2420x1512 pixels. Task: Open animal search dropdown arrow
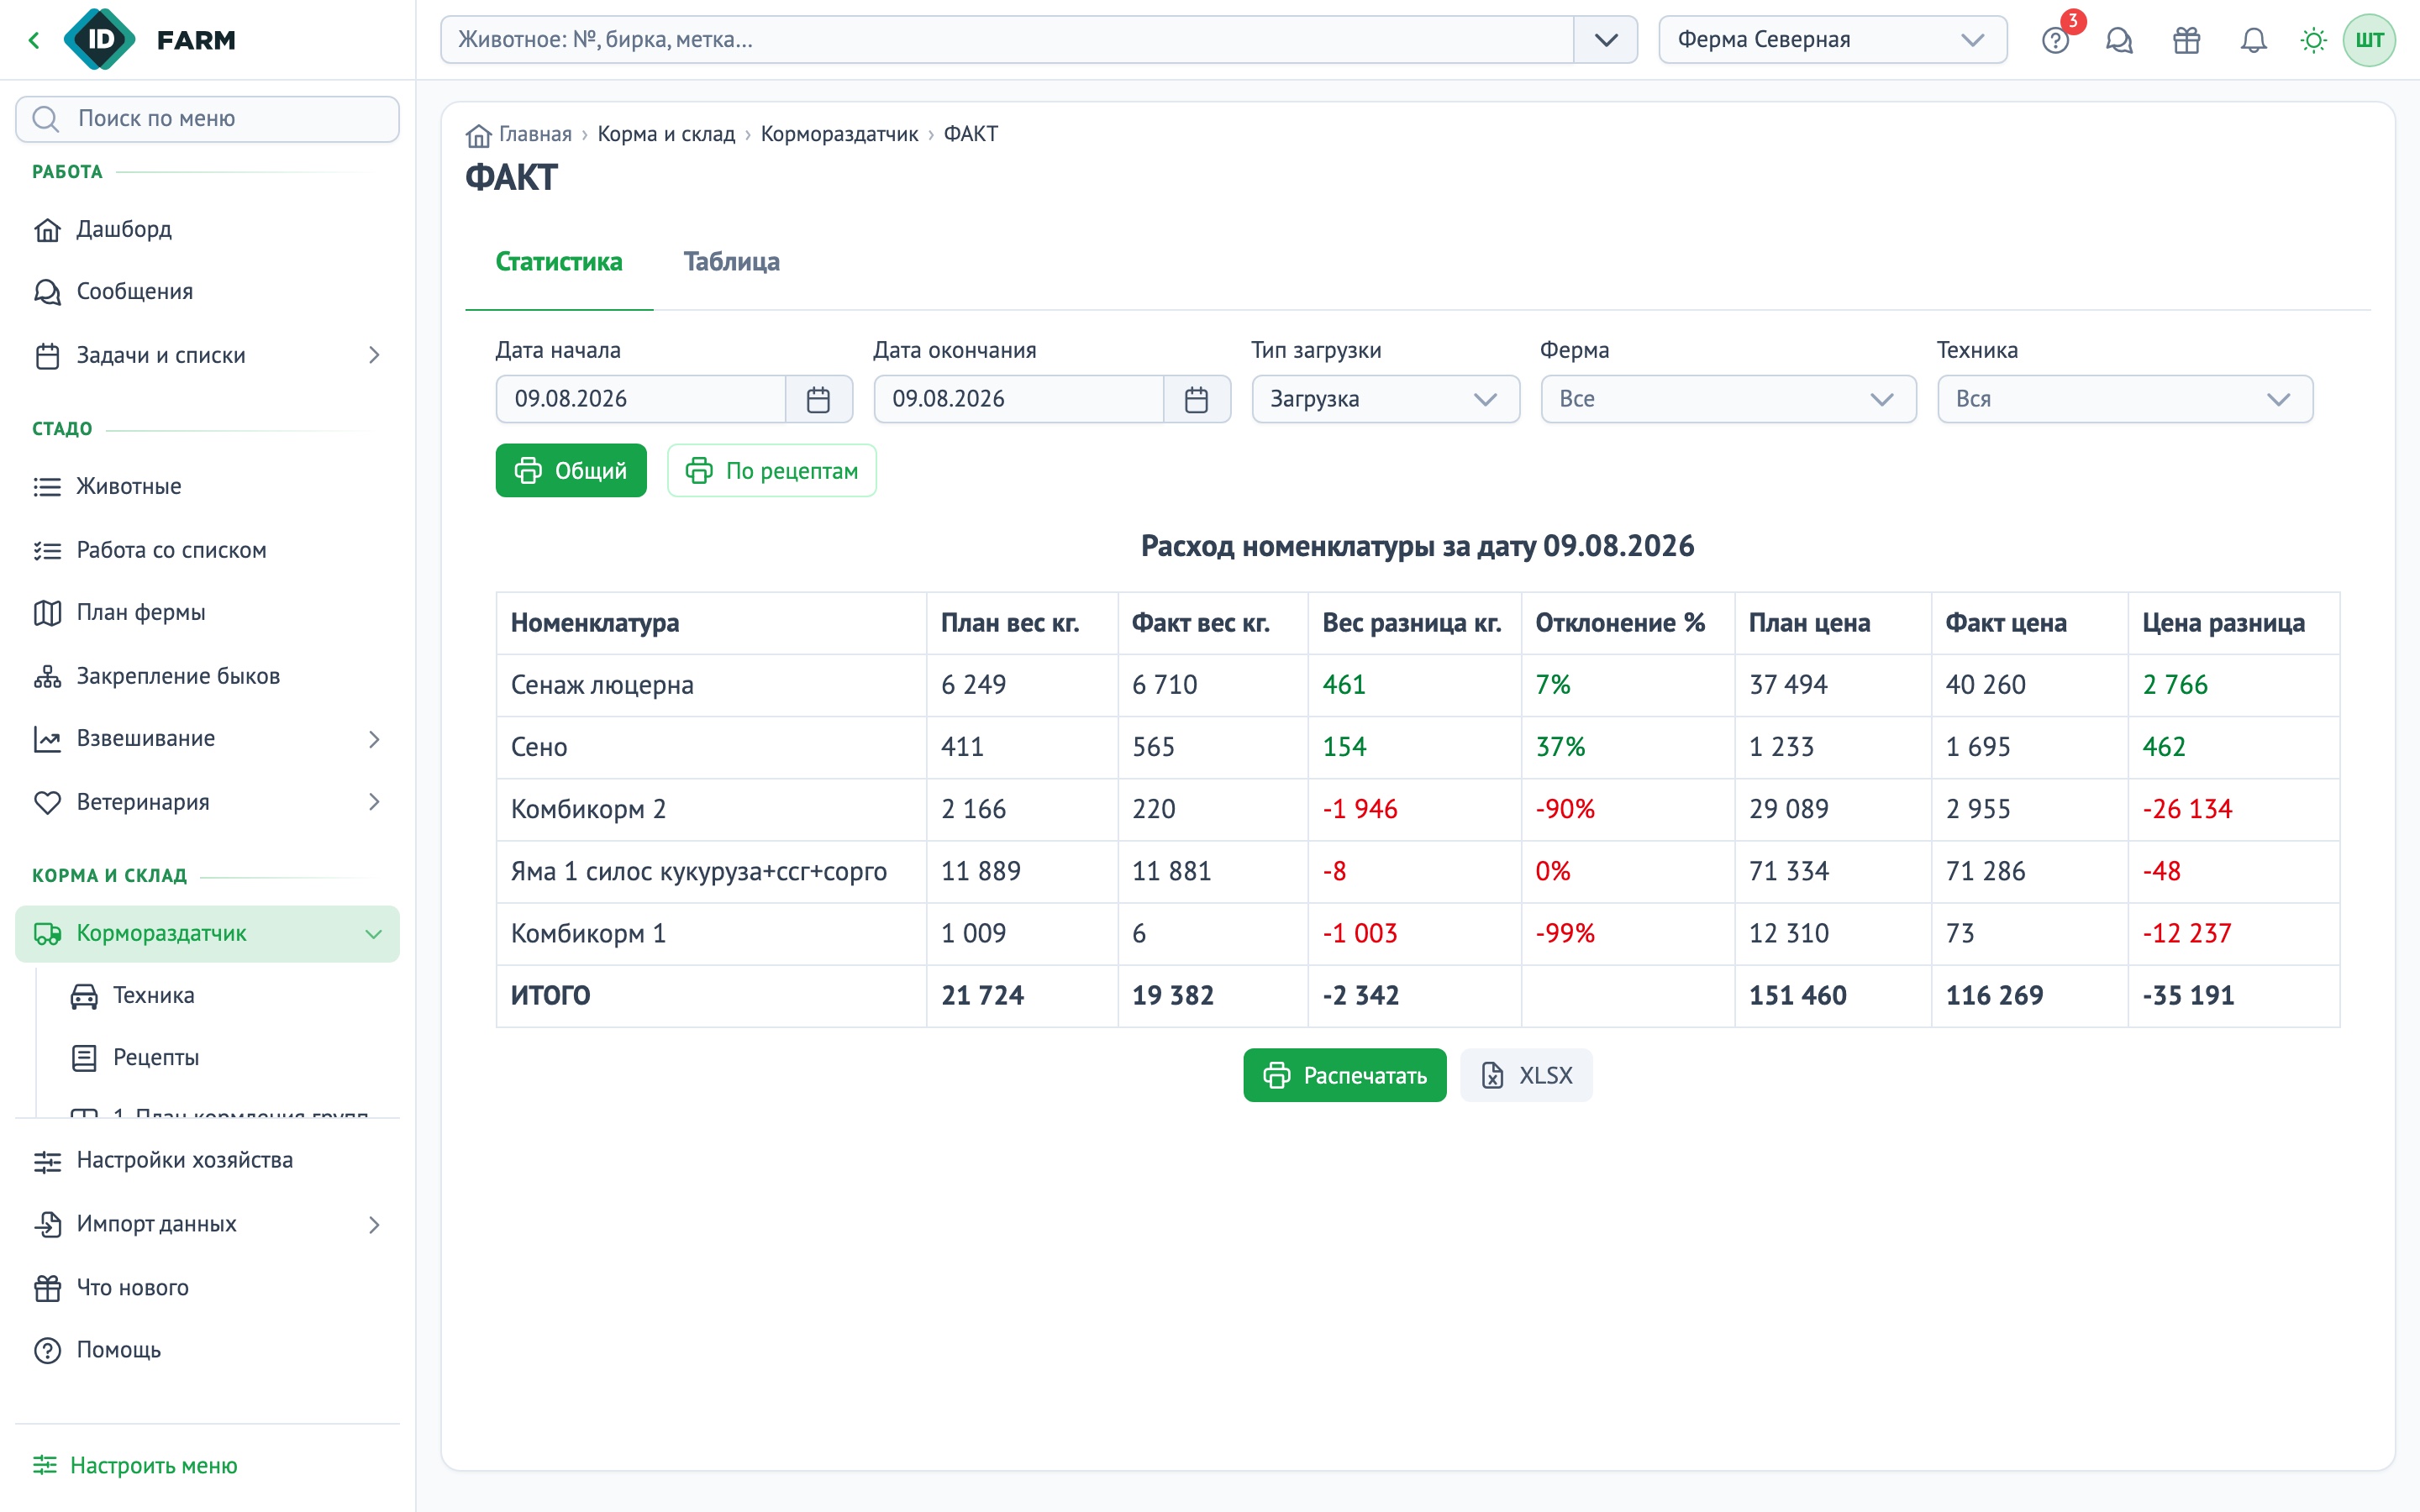[x=1606, y=40]
